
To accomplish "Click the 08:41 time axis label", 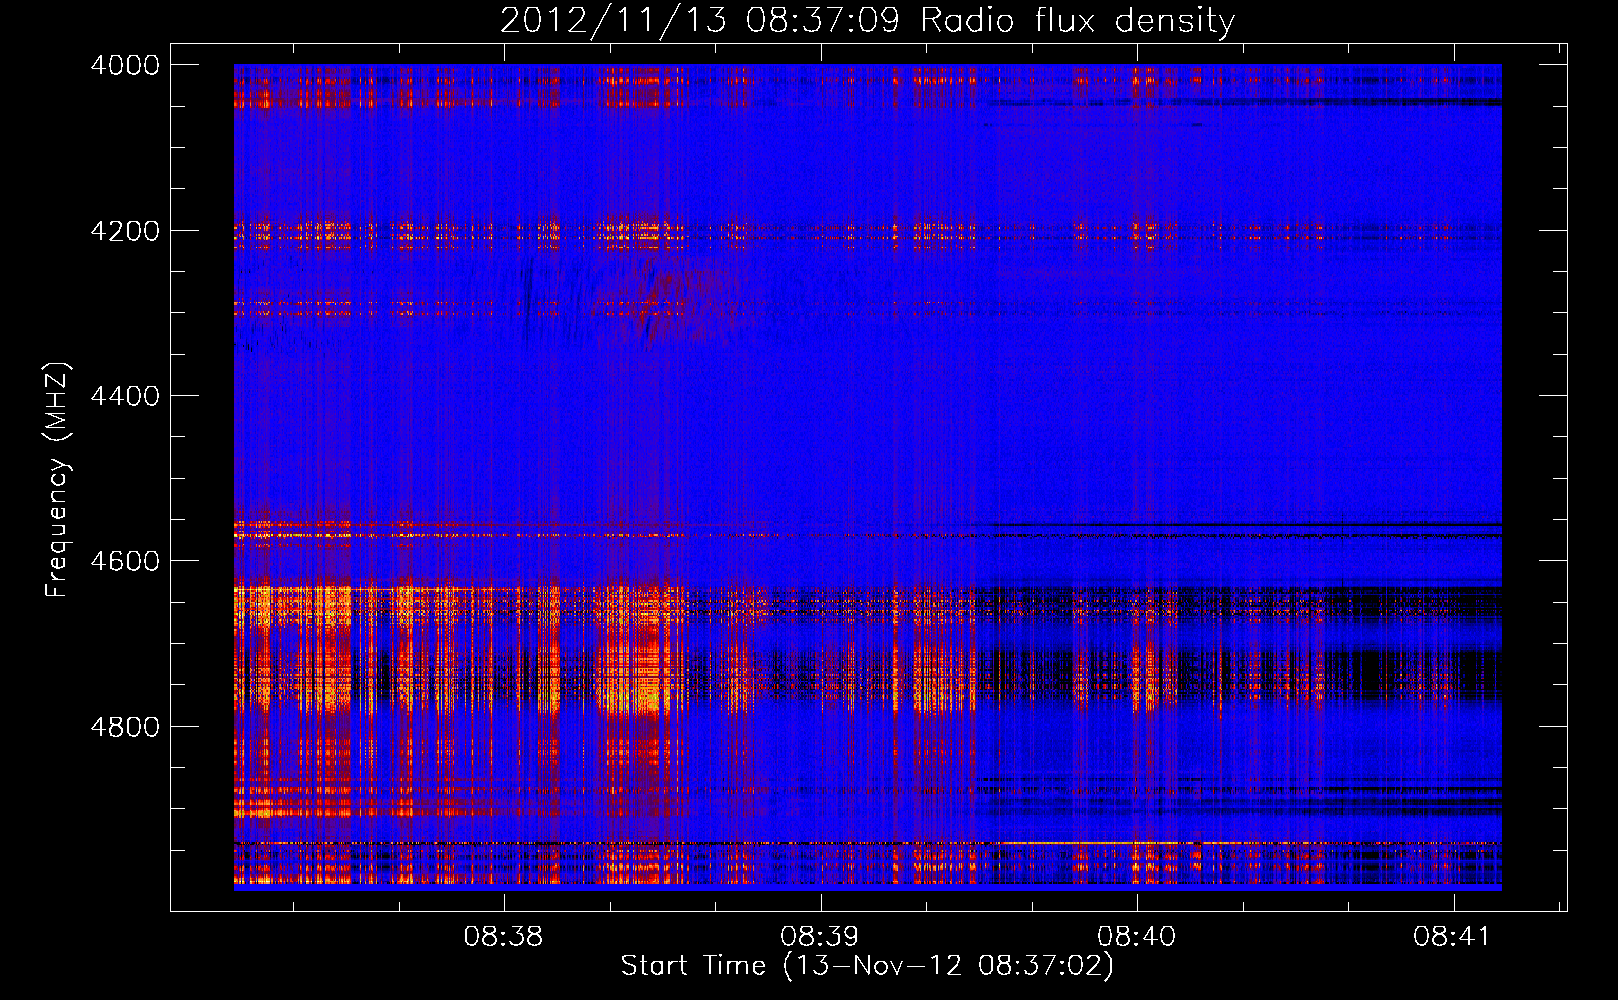I will tap(1452, 937).
